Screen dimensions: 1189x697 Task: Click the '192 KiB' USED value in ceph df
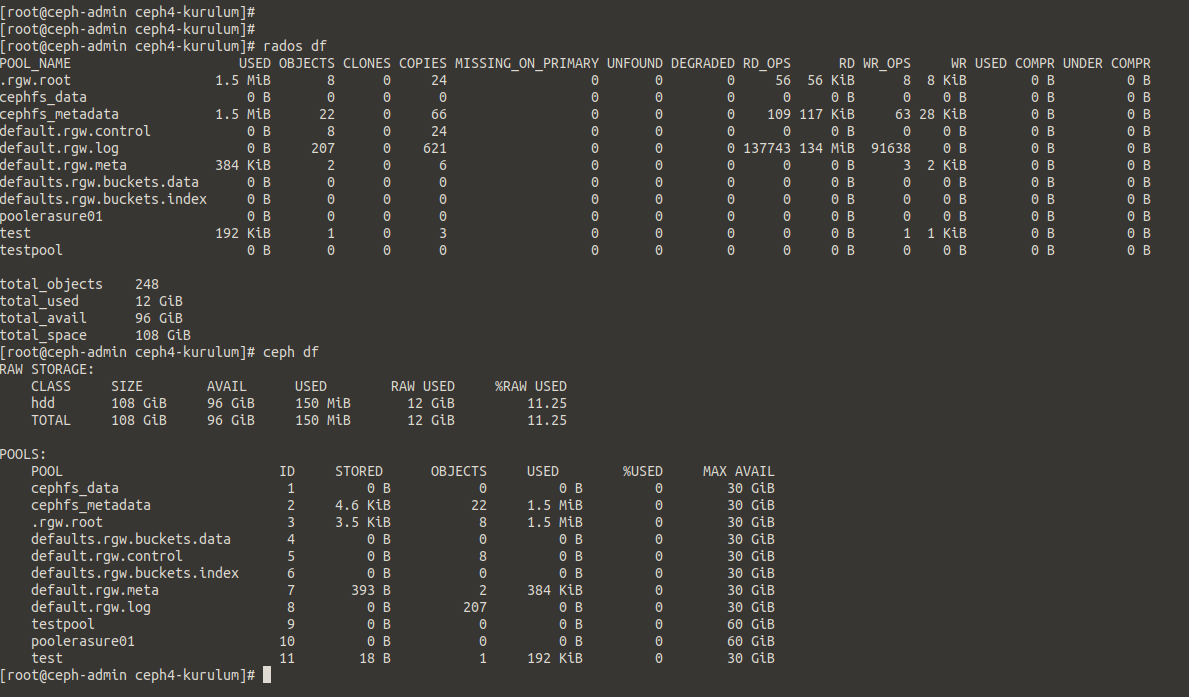(555, 658)
